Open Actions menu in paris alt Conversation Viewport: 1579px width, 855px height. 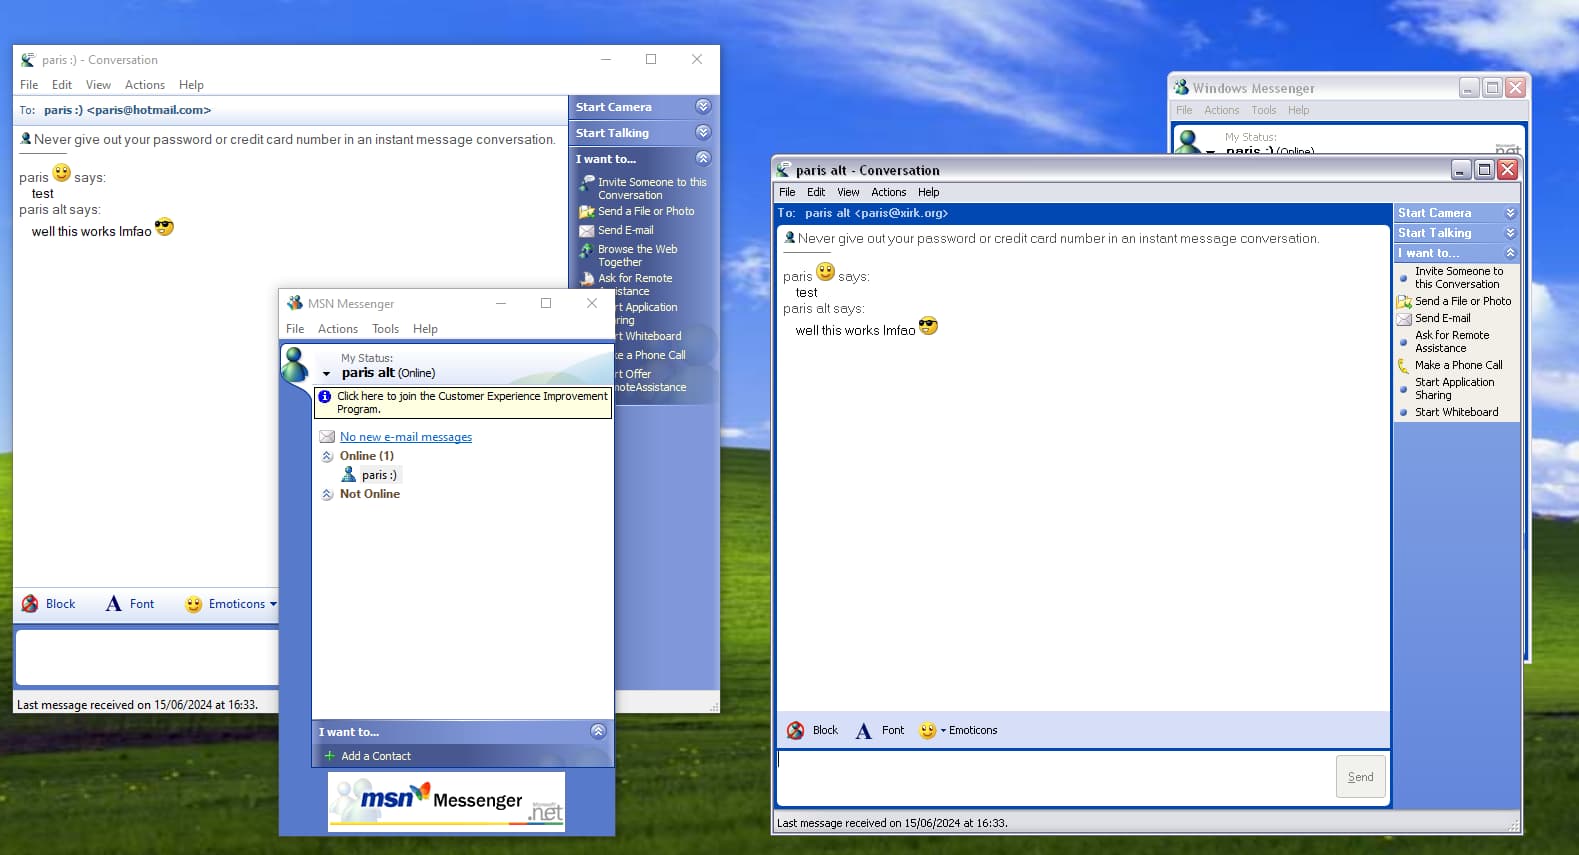tap(888, 192)
